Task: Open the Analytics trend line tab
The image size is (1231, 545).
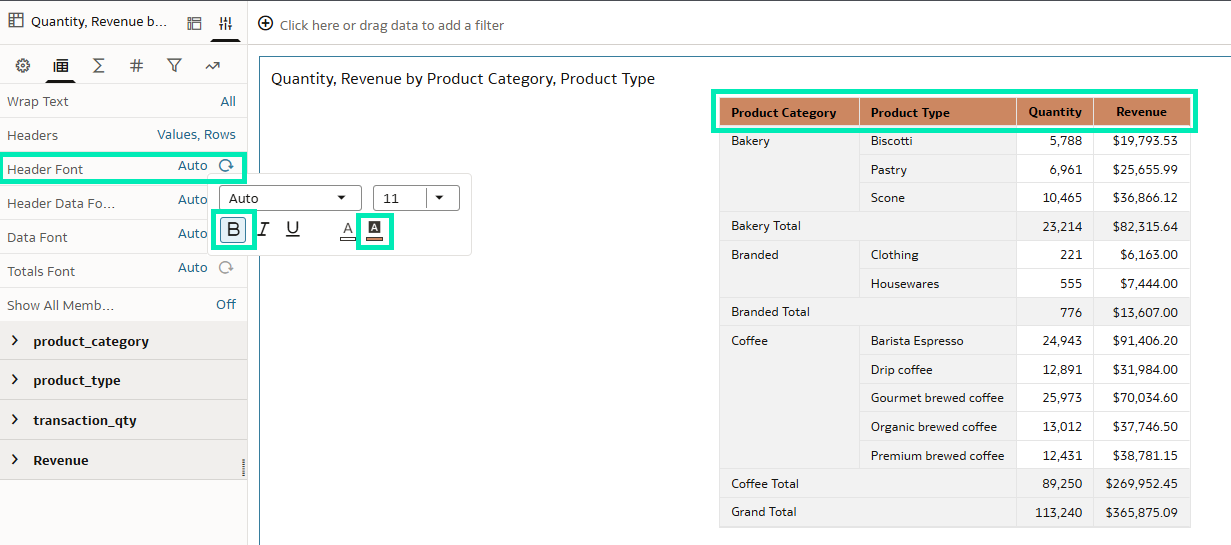Action: pyautogui.click(x=212, y=66)
